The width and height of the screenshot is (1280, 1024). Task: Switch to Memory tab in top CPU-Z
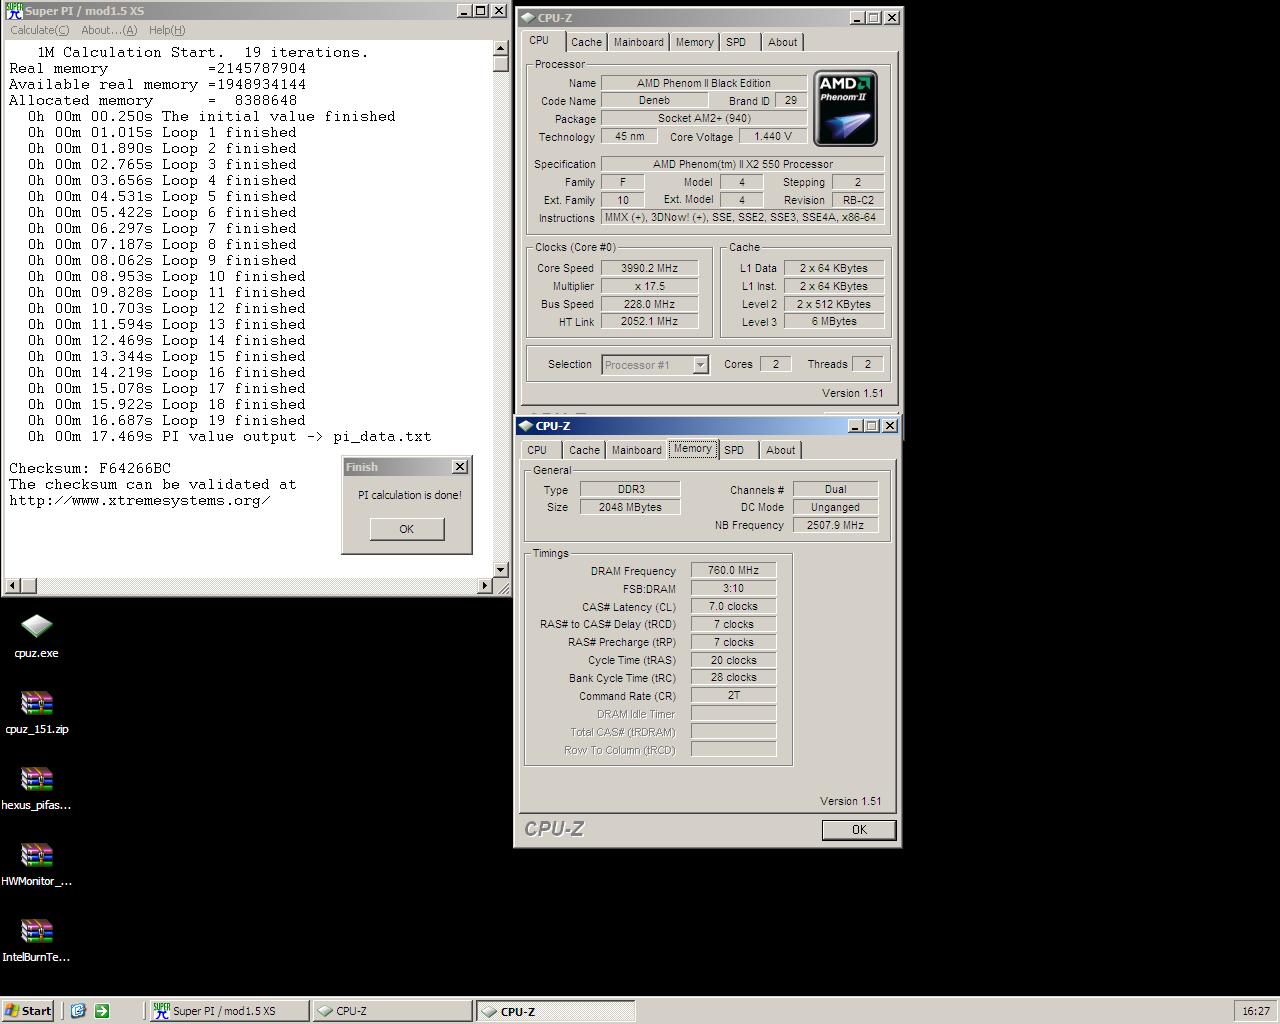click(x=694, y=42)
